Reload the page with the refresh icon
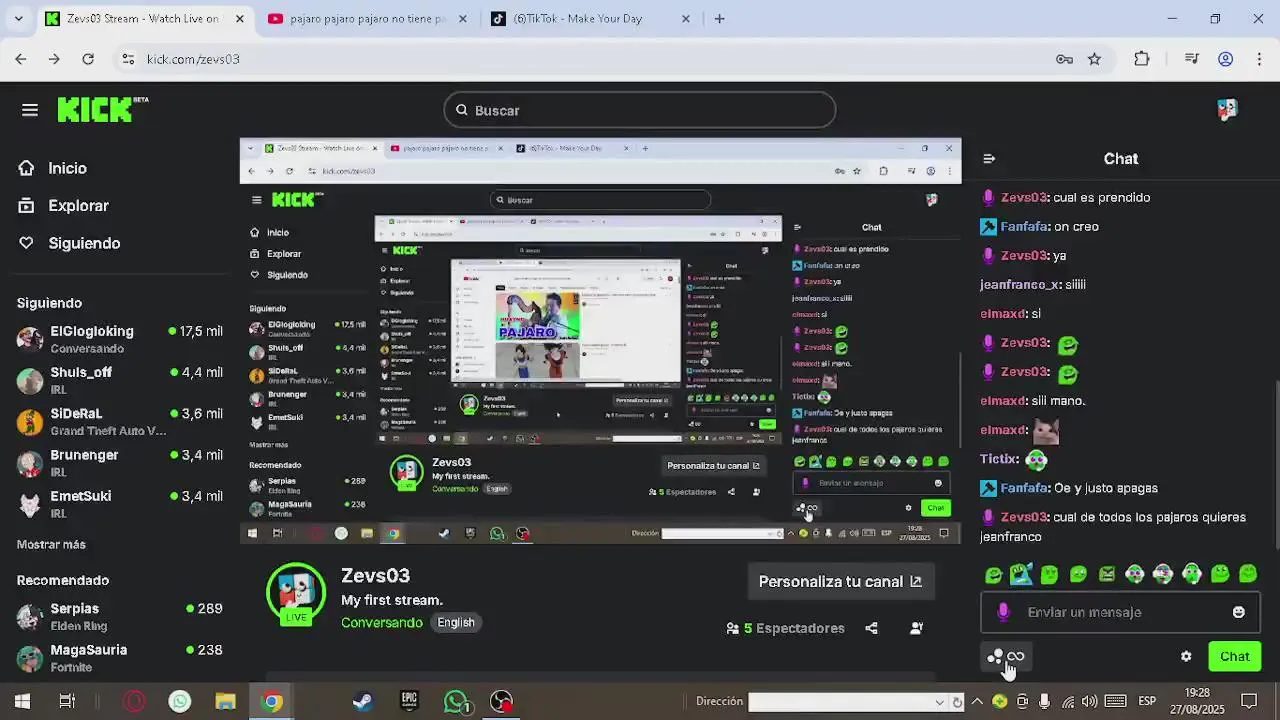1280x720 pixels. coord(88,59)
